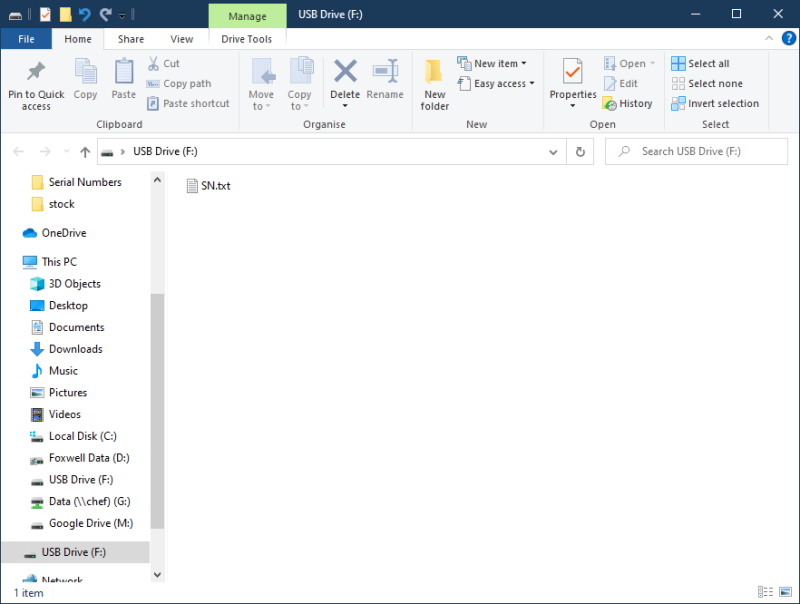Click the New folder icon
The image size is (800, 604).
point(434,73)
